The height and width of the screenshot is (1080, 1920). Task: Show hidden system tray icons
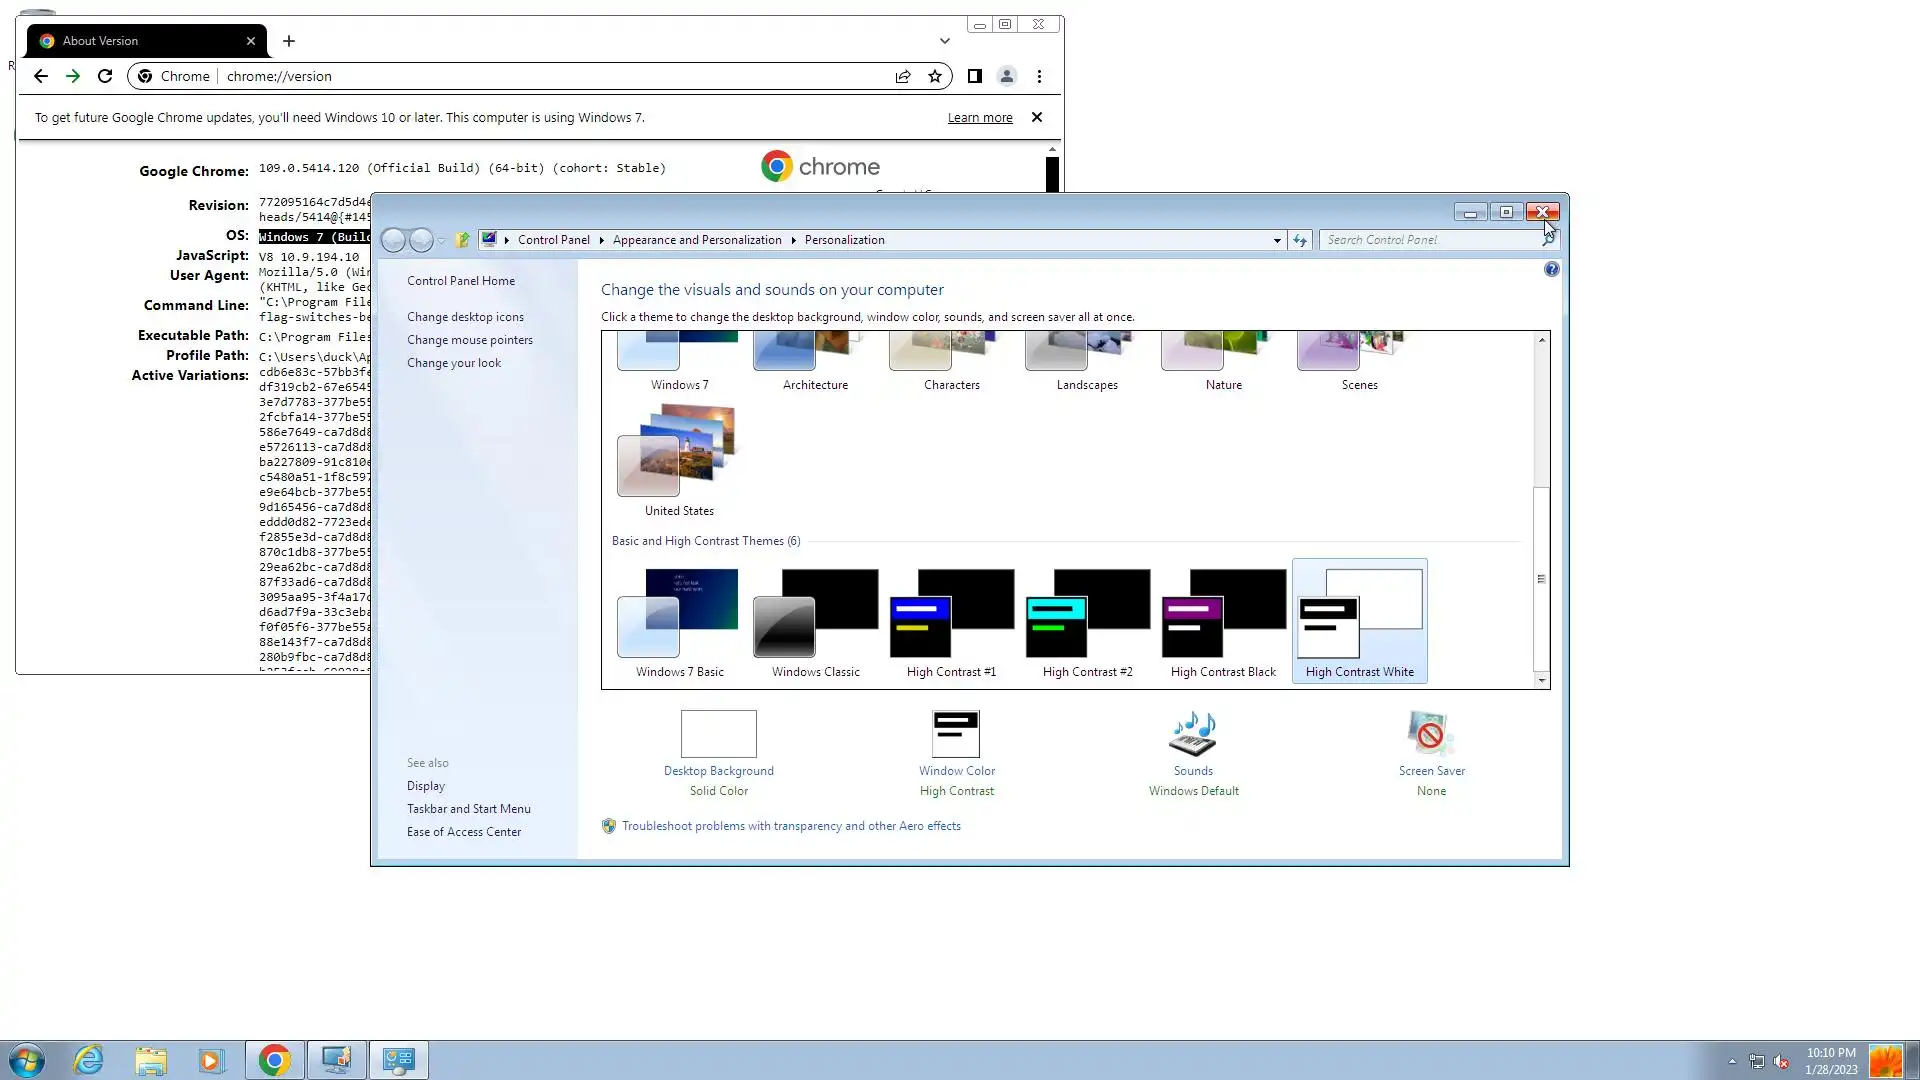pos(1732,1061)
